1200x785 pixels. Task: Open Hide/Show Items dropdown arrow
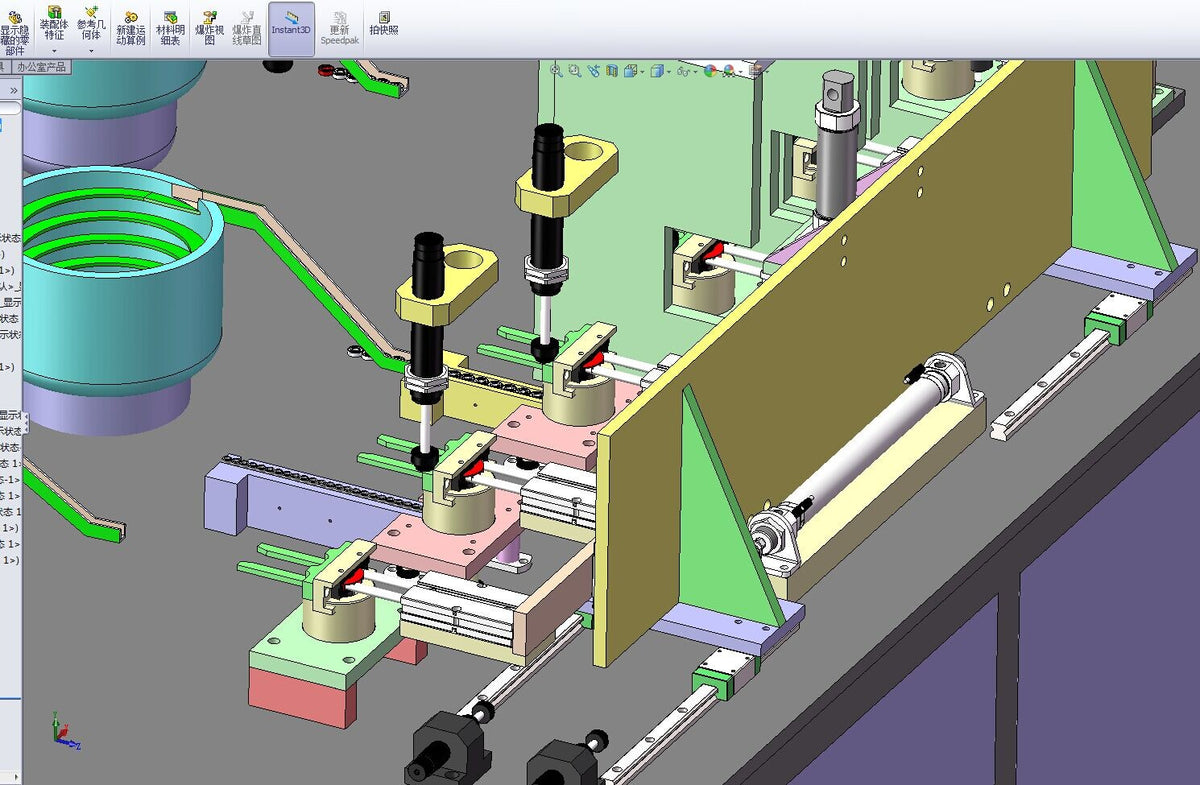pos(695,71)
